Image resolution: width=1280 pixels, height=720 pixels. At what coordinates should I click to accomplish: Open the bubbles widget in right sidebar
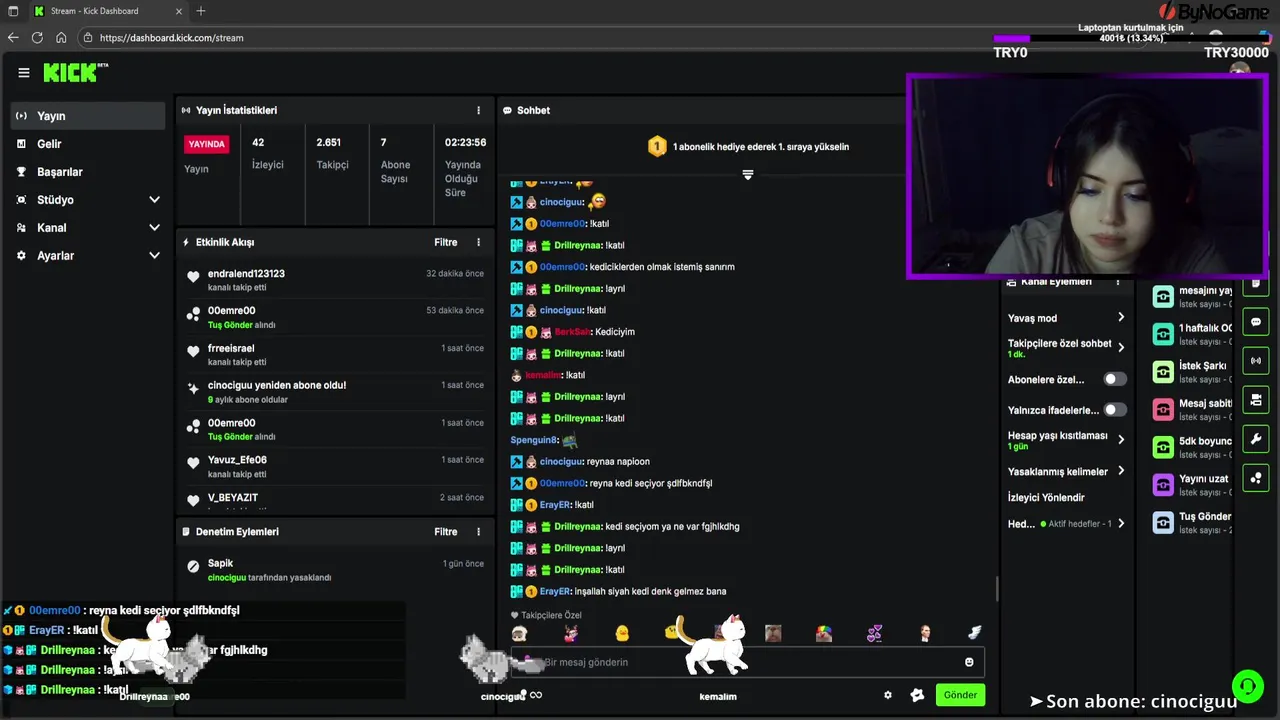click(1256, 478)
